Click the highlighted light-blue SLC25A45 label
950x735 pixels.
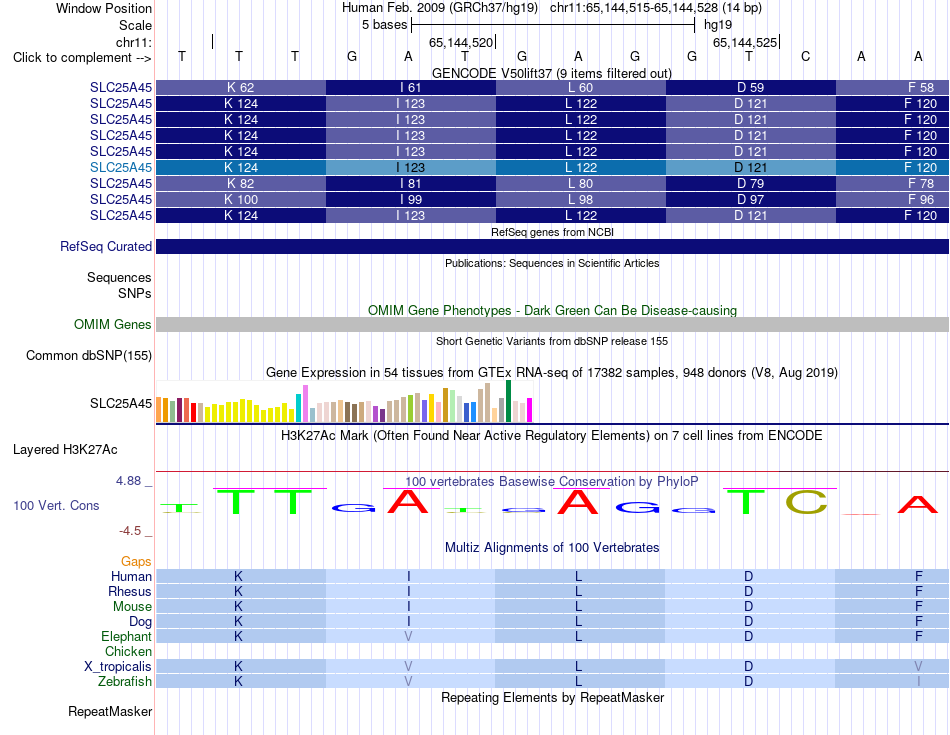(x=121, y=167)
